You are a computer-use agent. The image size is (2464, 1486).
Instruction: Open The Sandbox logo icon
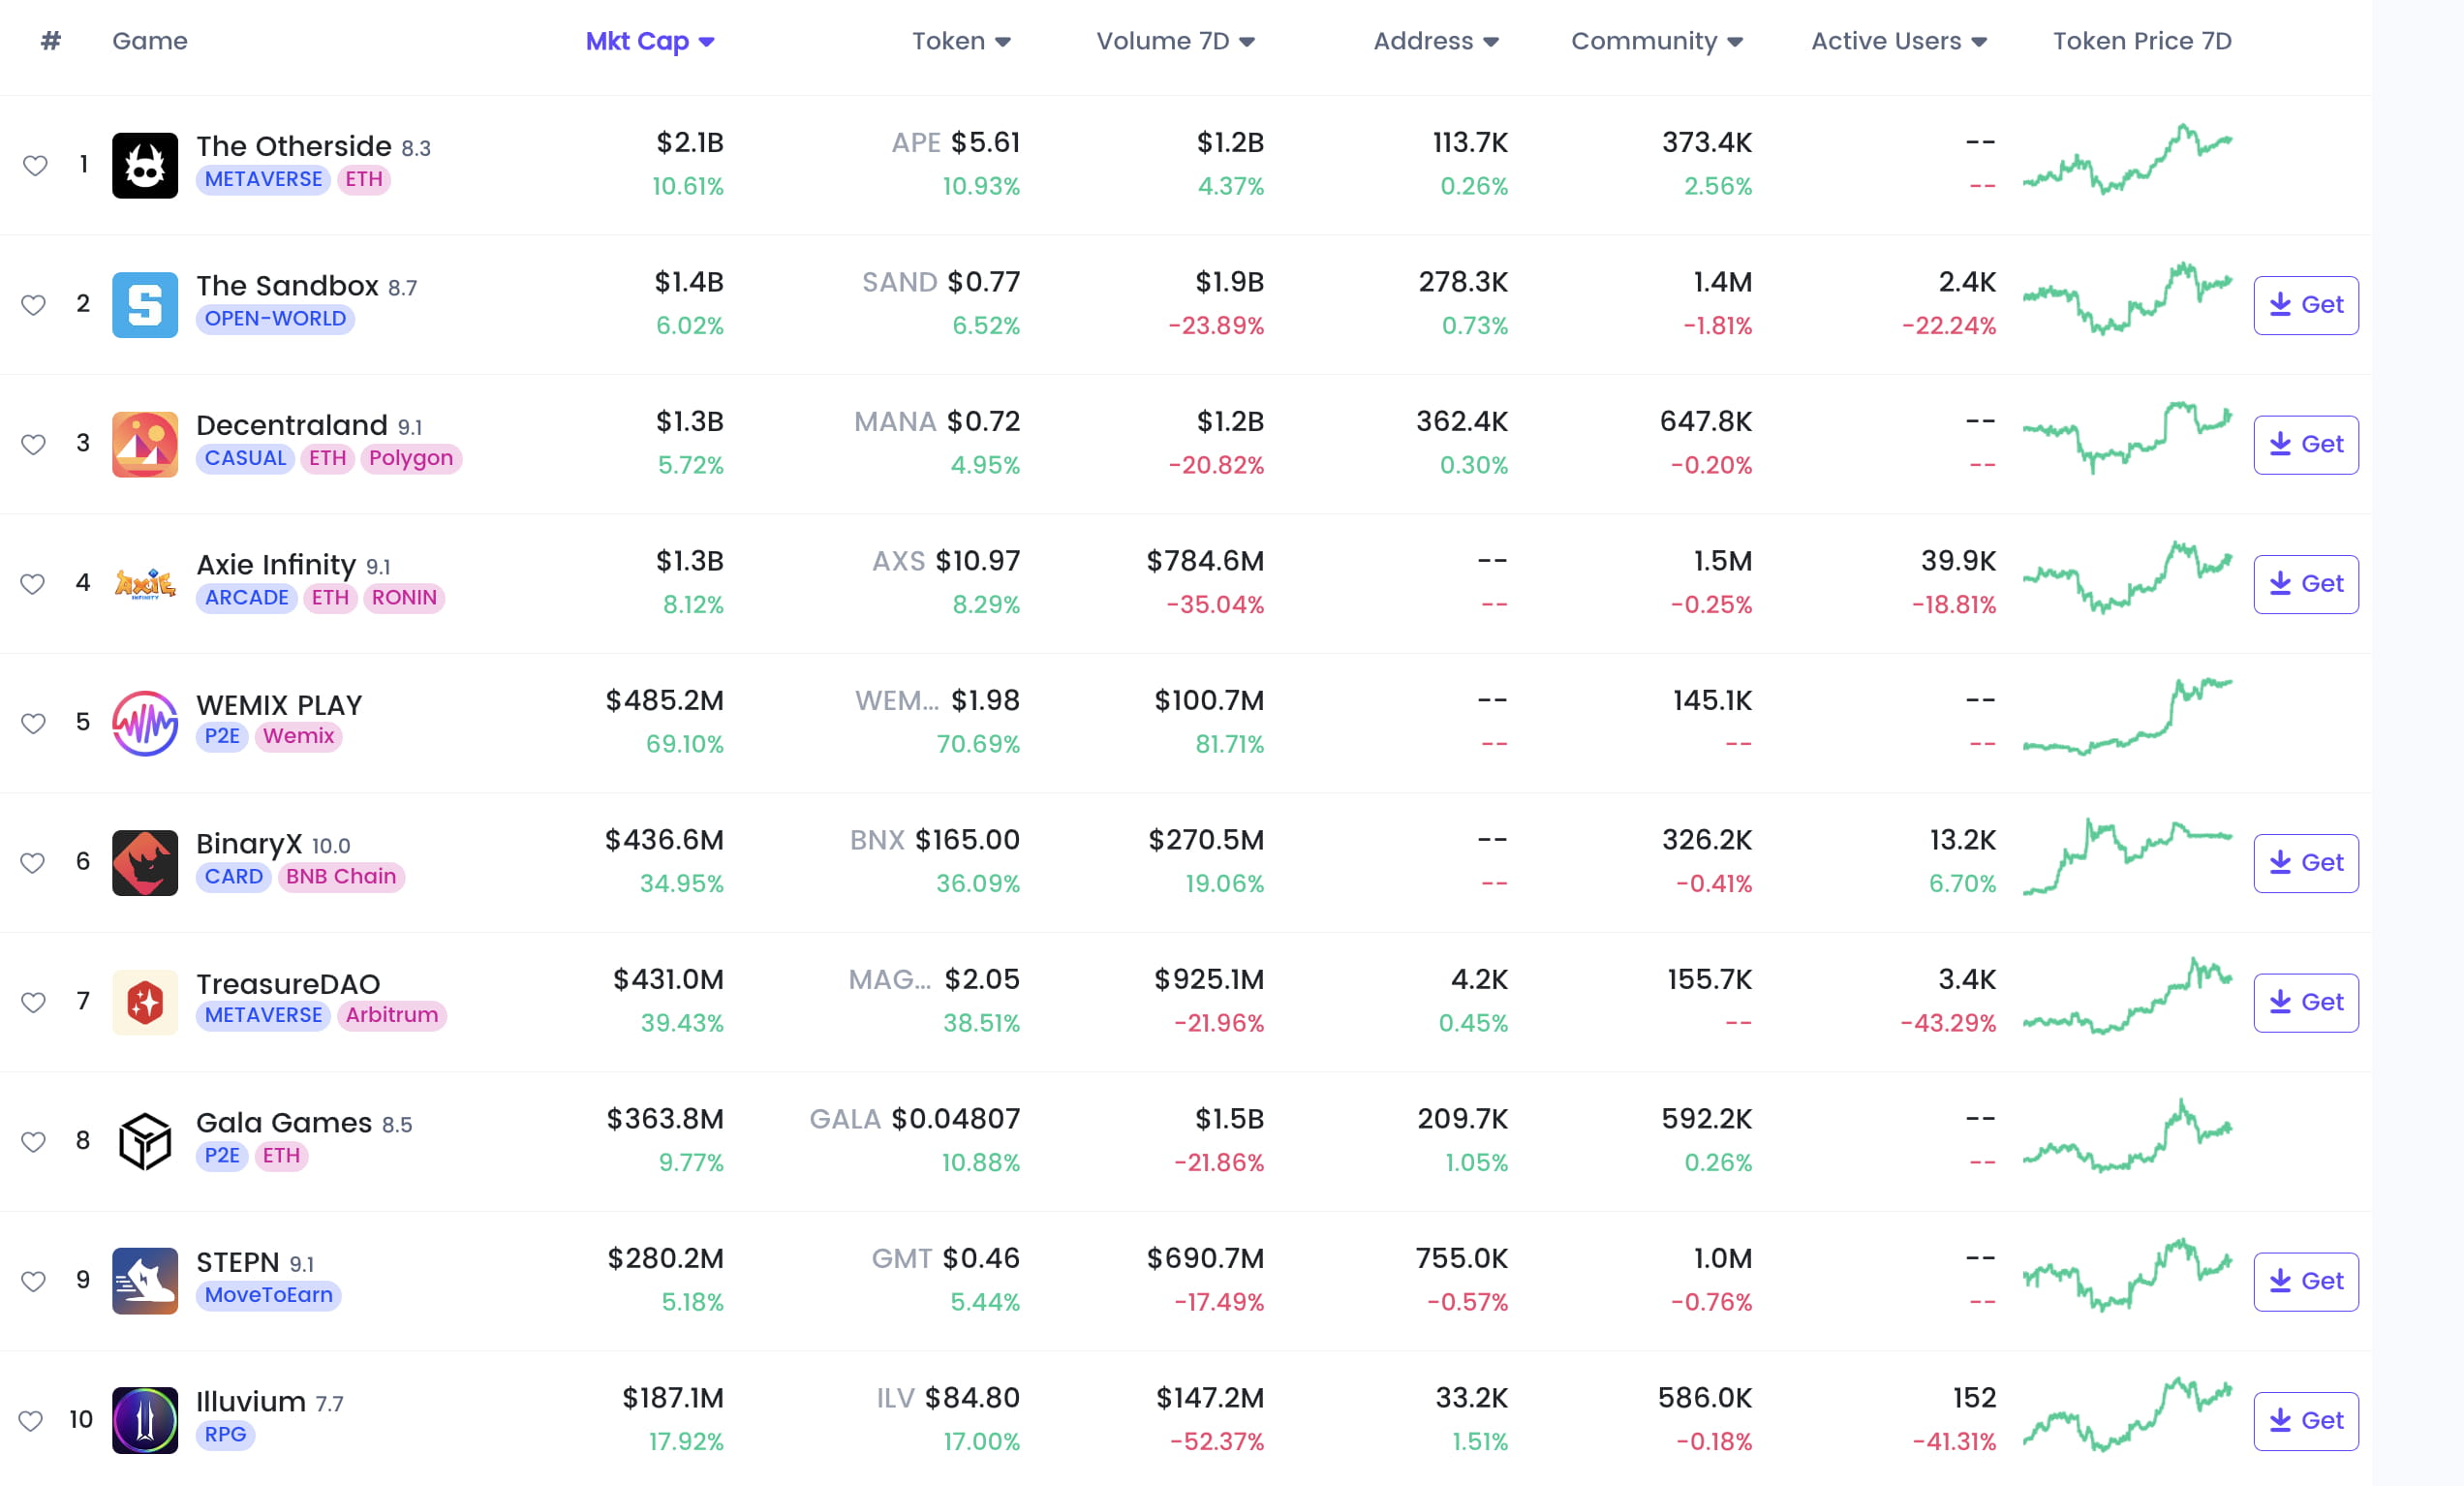145,305
